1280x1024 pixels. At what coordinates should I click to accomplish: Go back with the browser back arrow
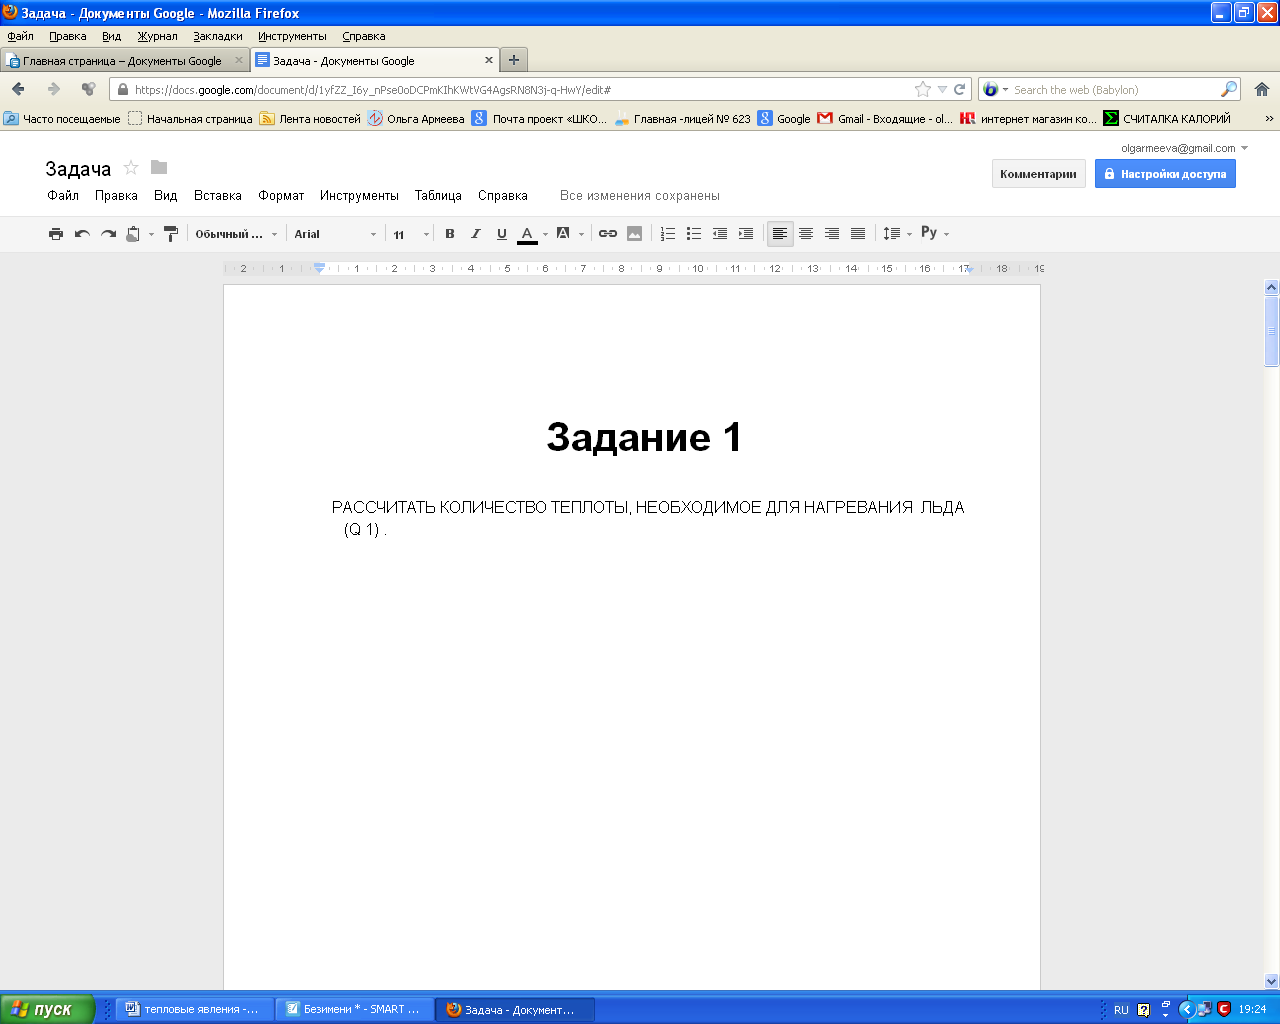pos(18,89)
